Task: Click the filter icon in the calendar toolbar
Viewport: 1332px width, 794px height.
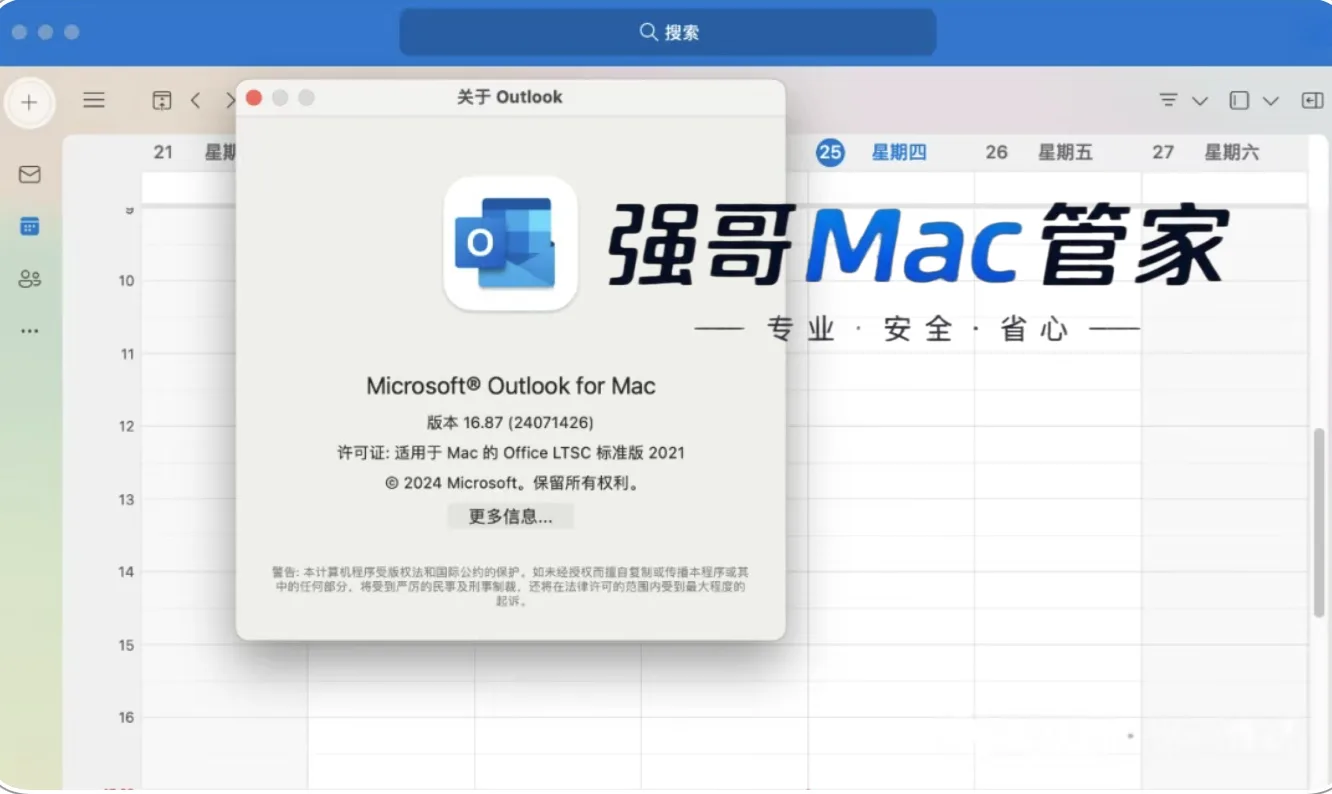Action: click(x=1168, y=100)
